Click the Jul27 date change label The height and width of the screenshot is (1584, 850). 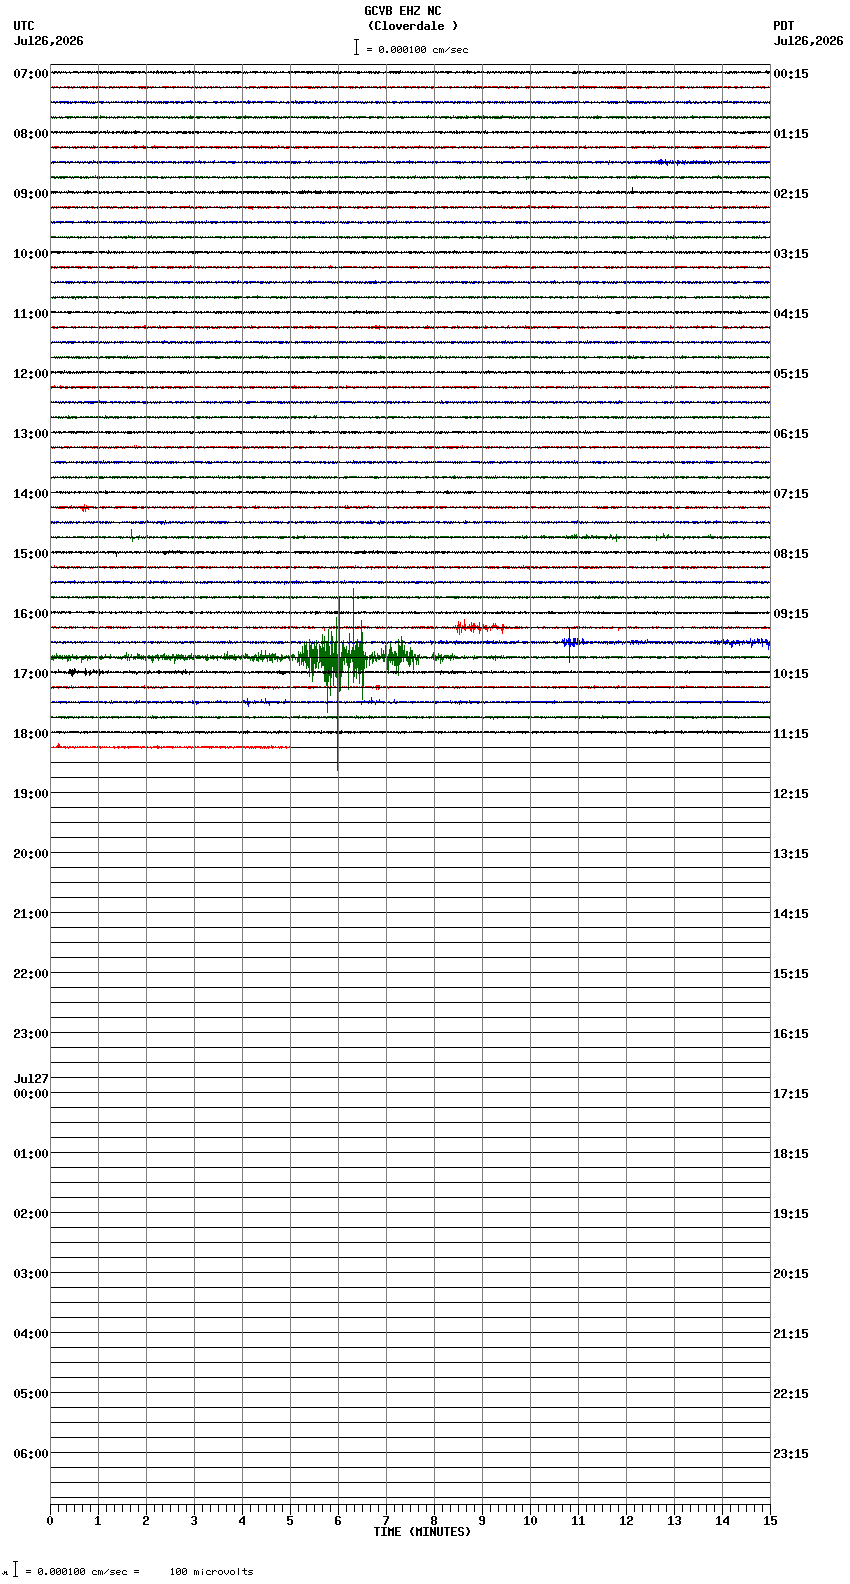point(31,1079)
